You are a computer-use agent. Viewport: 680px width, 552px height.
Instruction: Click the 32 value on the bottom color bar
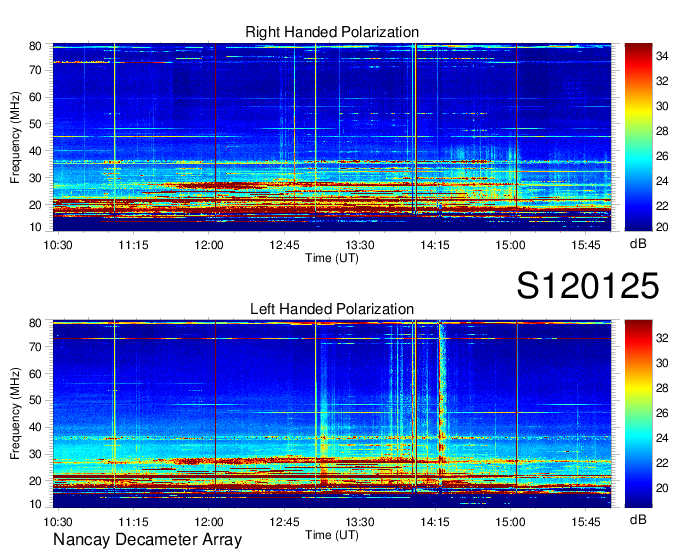point(662,338)
